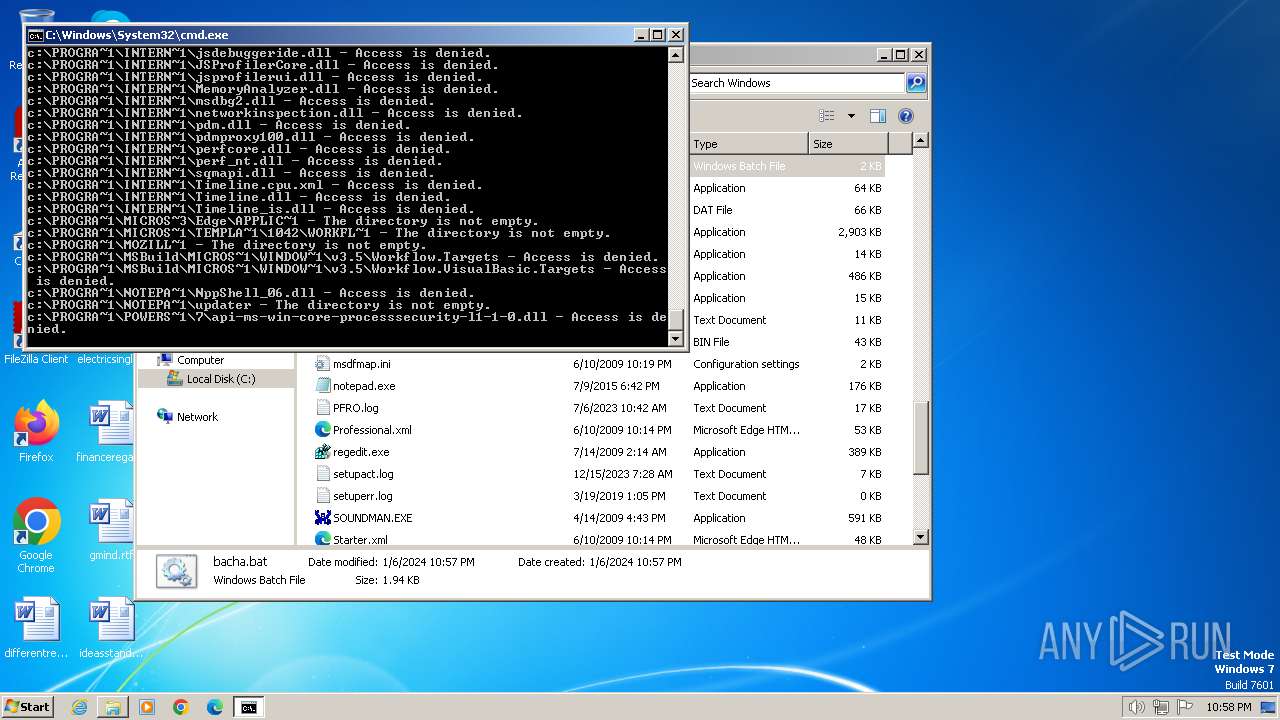Click the Explorer file list scroll up arrow

(x=921, y=140)
